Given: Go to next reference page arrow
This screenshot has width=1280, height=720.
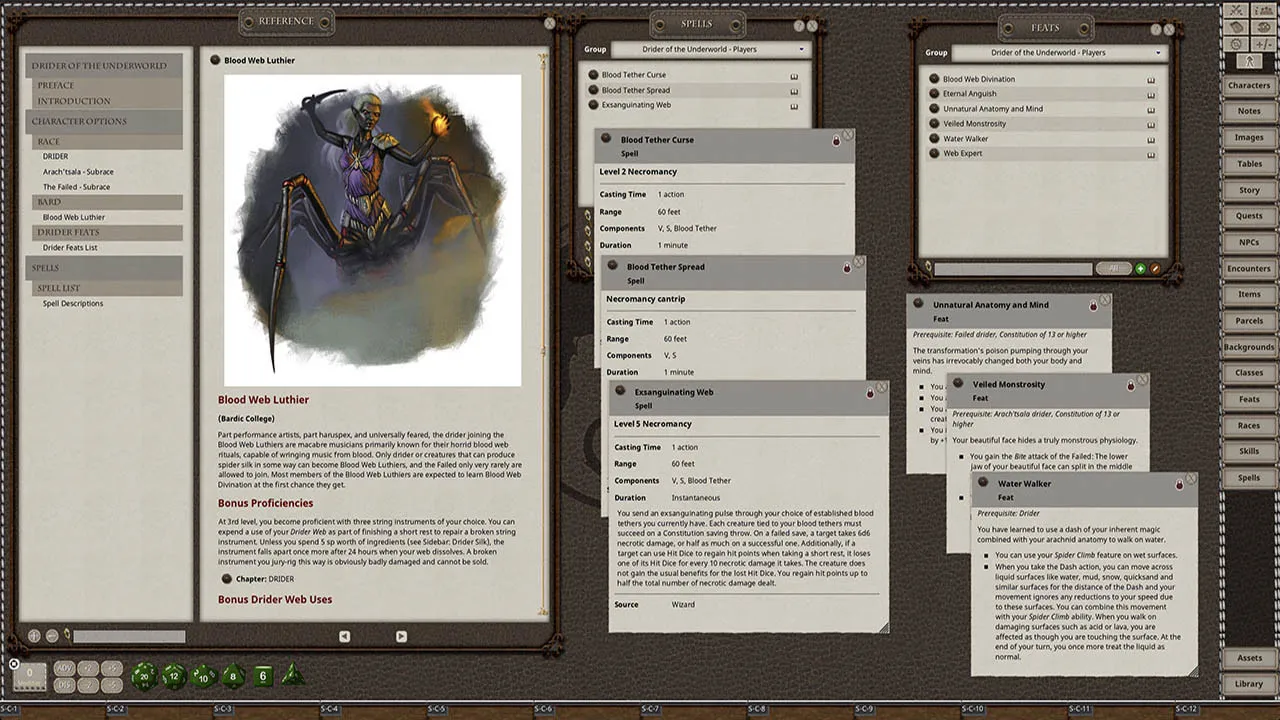Looking at the screenshot, I should pyautogui.click(x=401, y=636).
